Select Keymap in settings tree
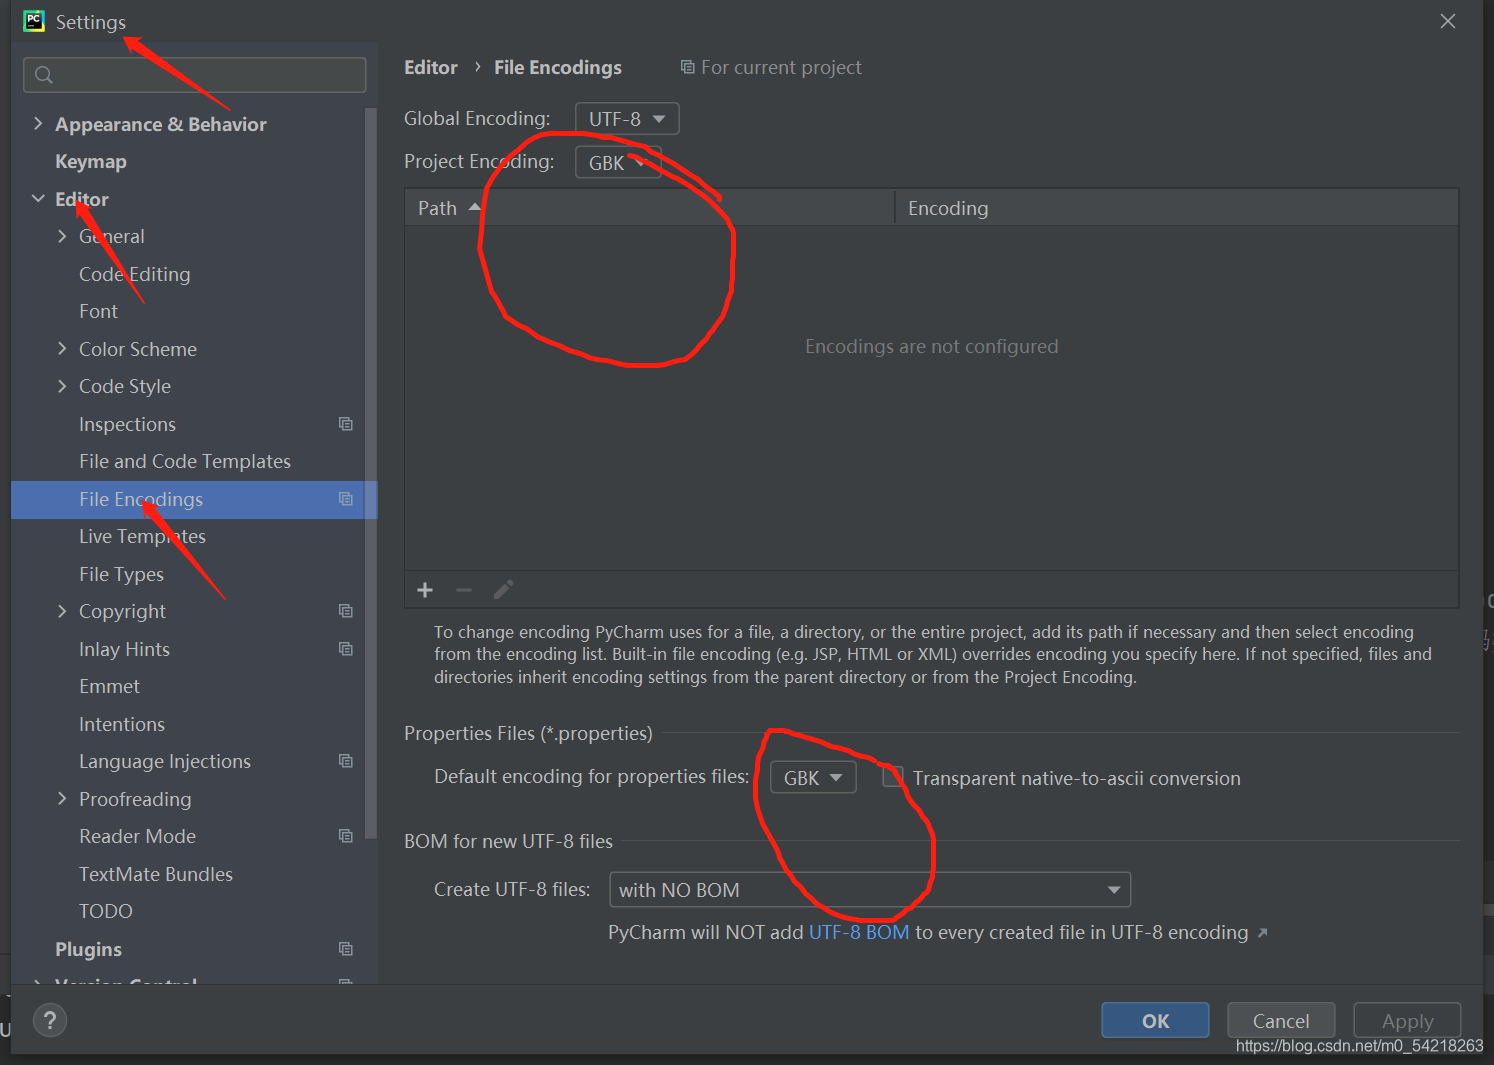Image resolution: width=1494 pixels, height=1065 pixels. [x=91, y=161]
